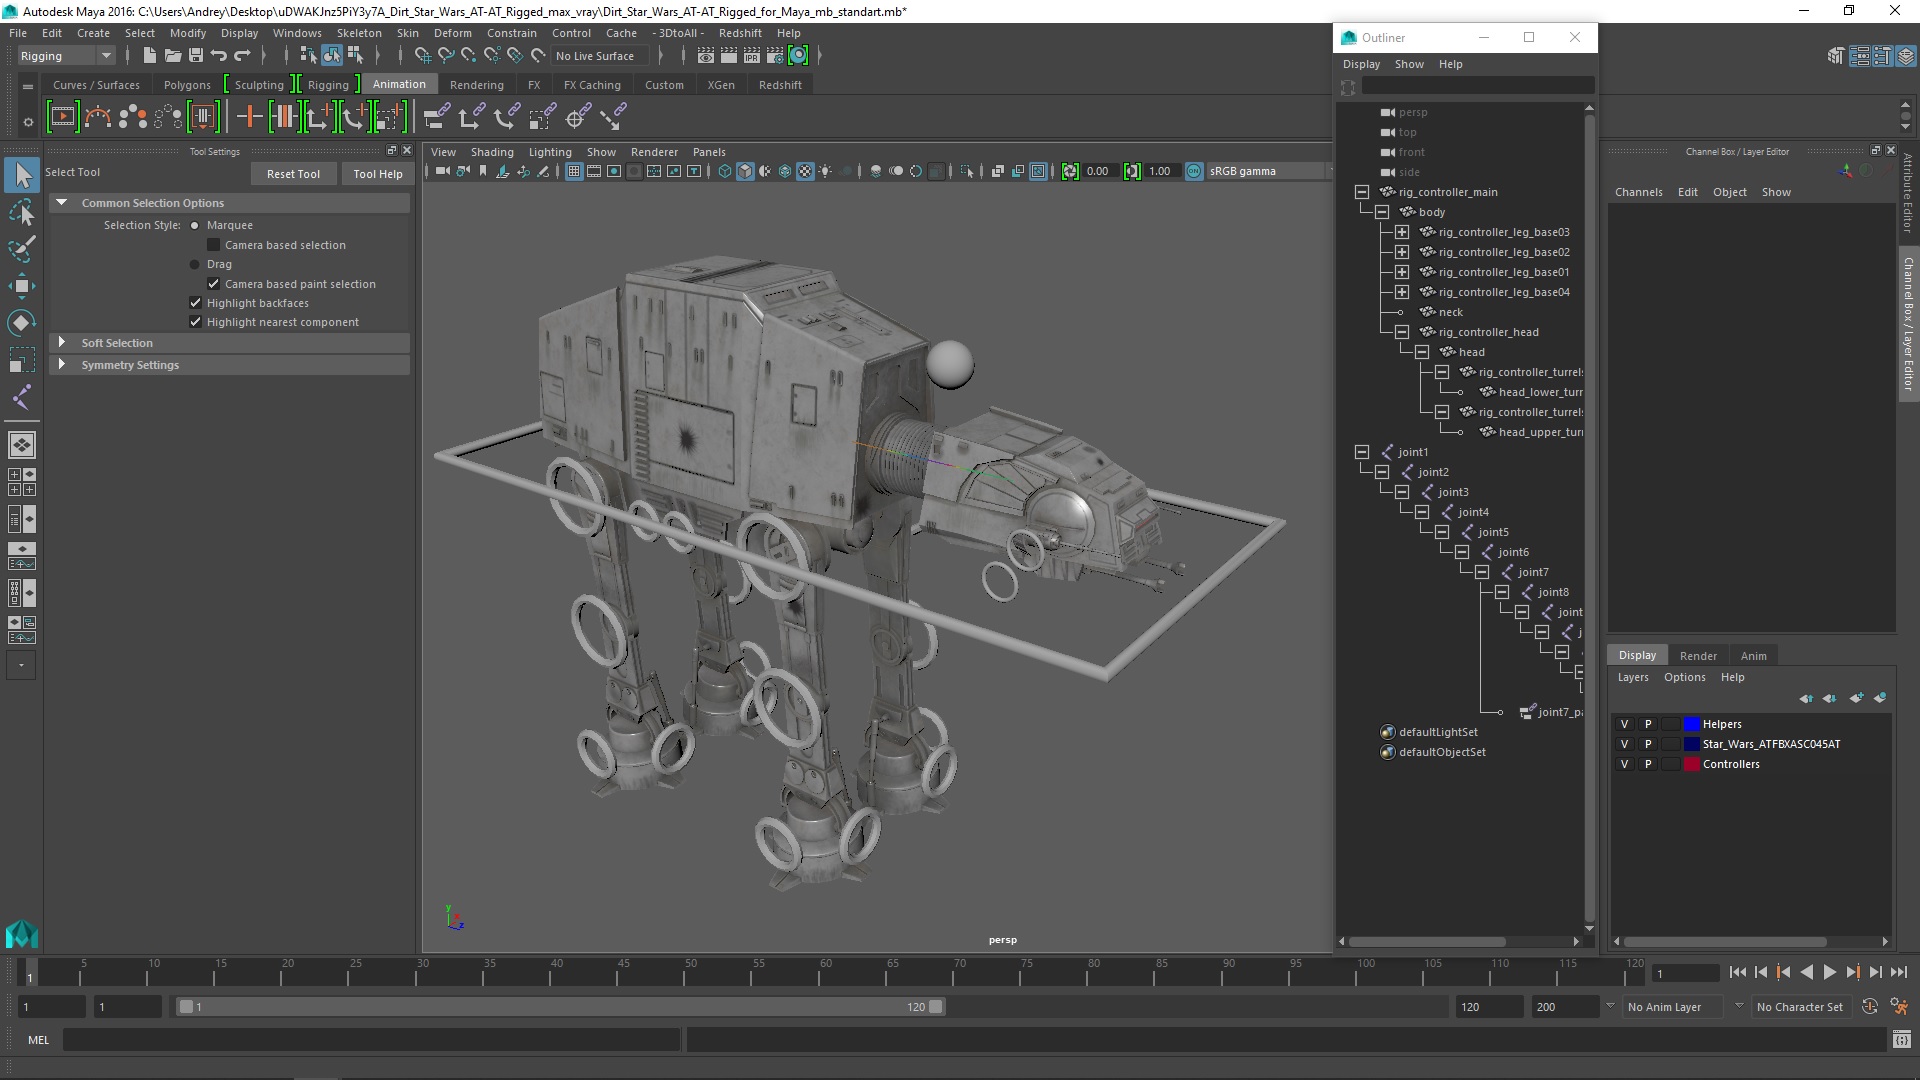This screenshot has width=1920, height=1080.
Task: Open the Skeleton menu
Action: pos(358,33)
